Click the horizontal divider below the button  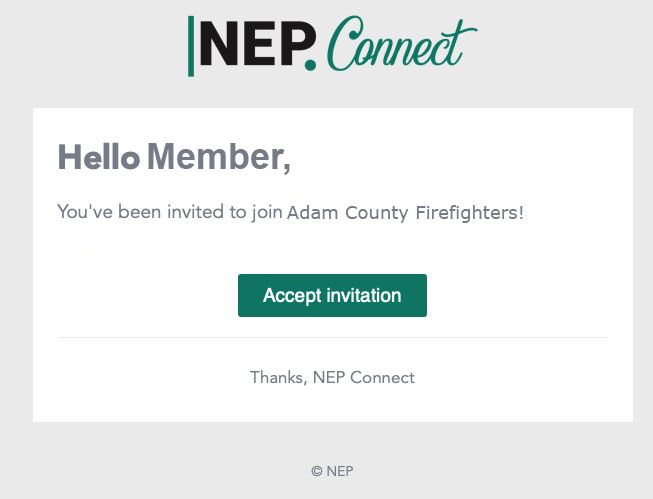point(332,338)
